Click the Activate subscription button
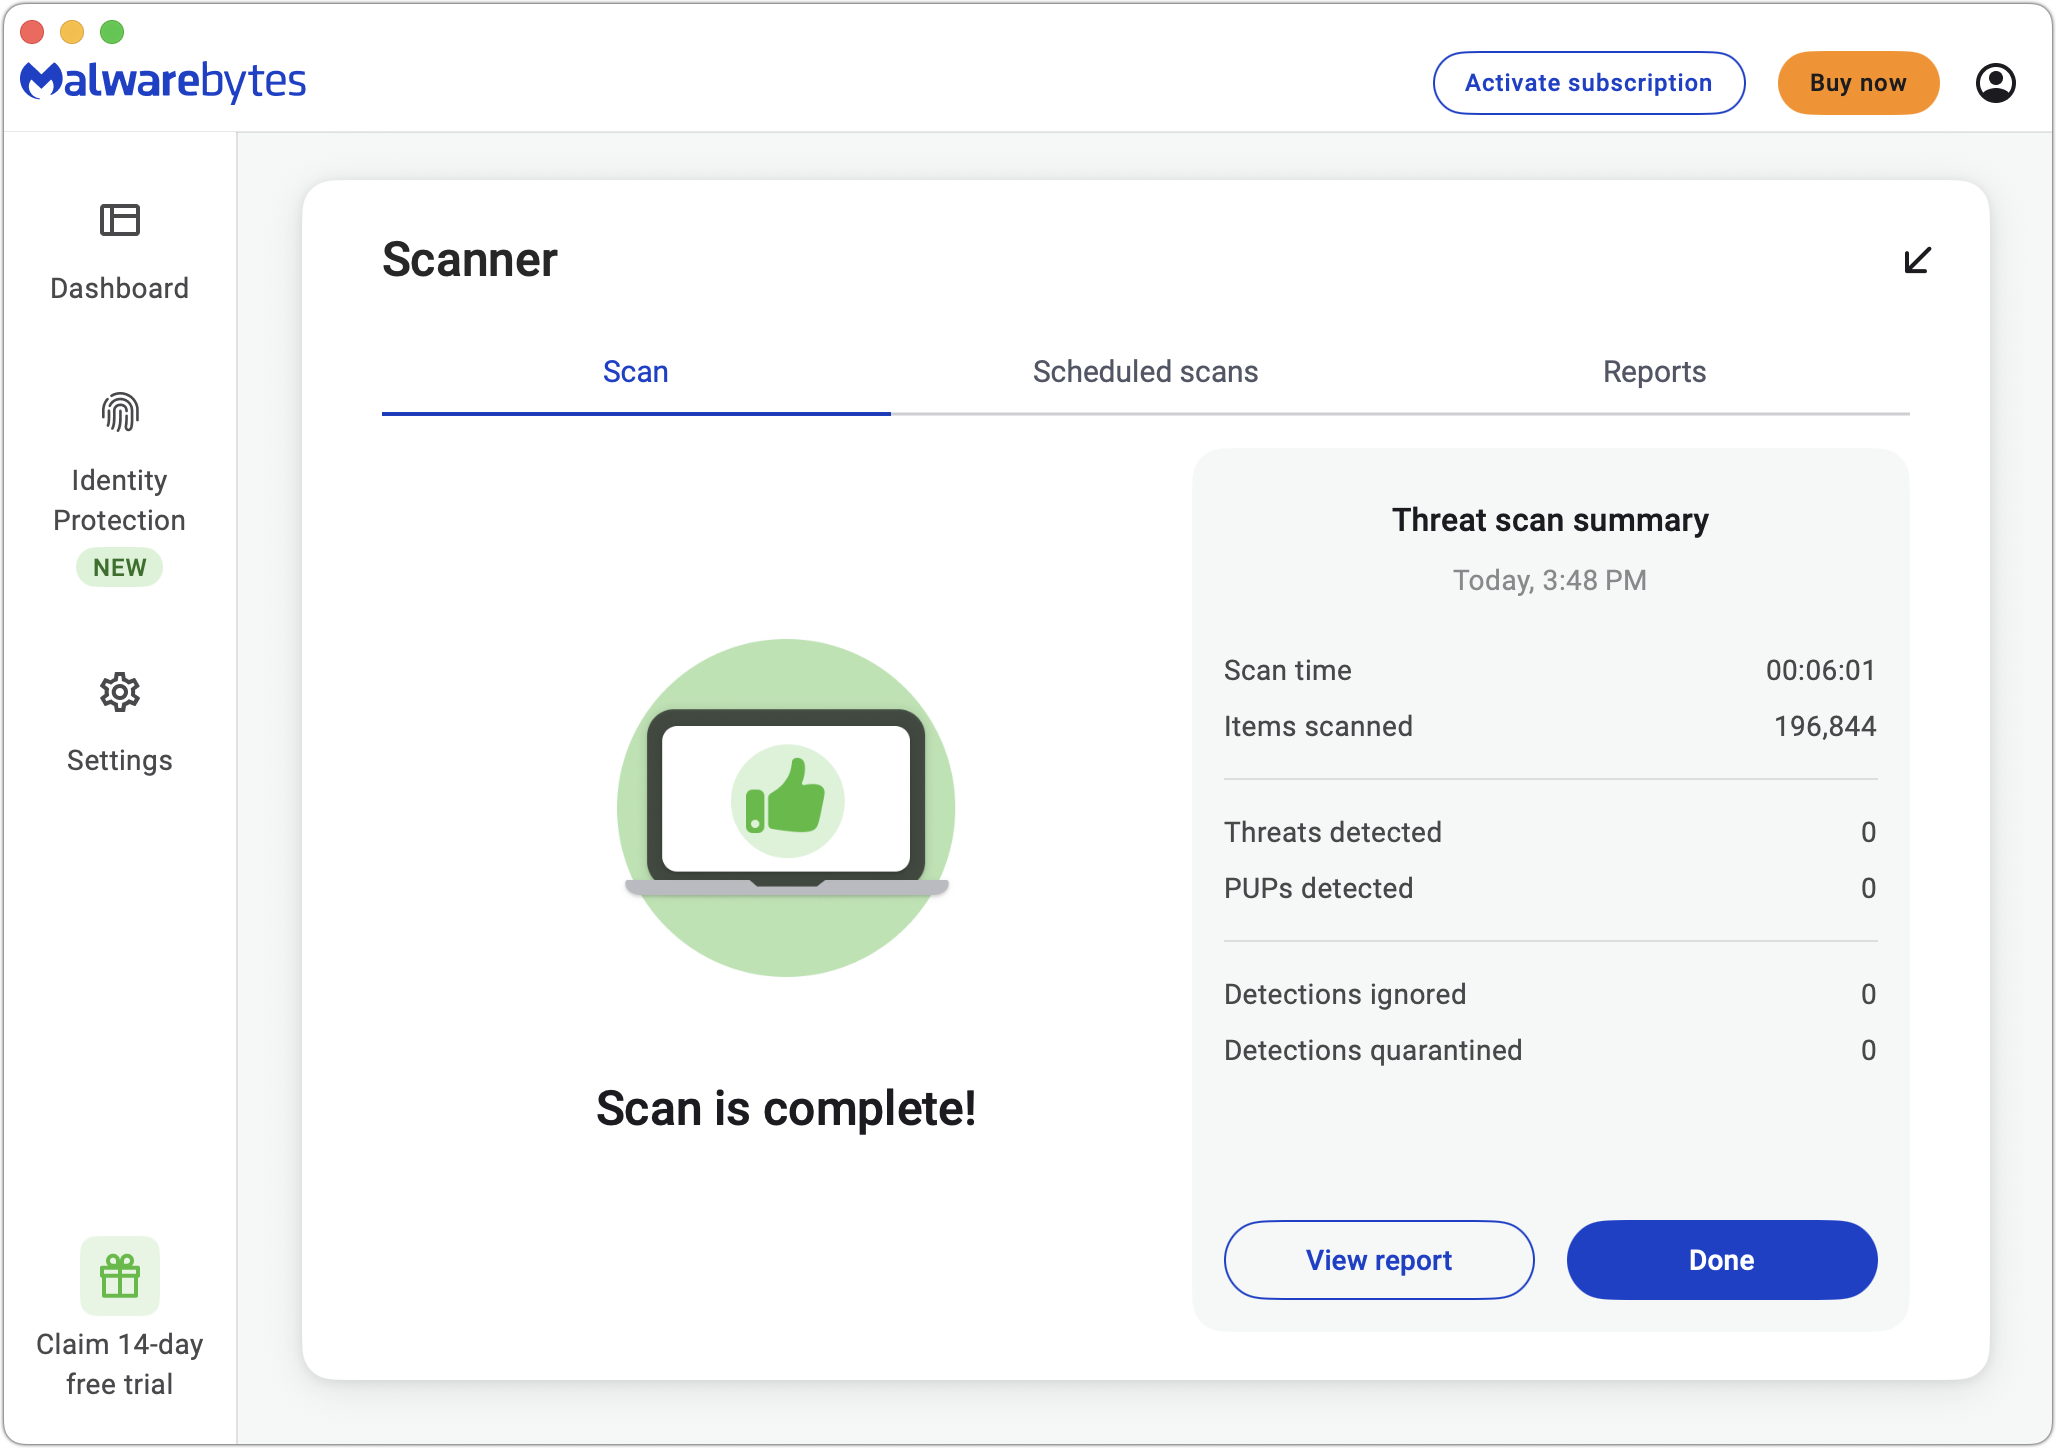The height and width of the screenshot is (1448, 2056). pos(1588,82)
